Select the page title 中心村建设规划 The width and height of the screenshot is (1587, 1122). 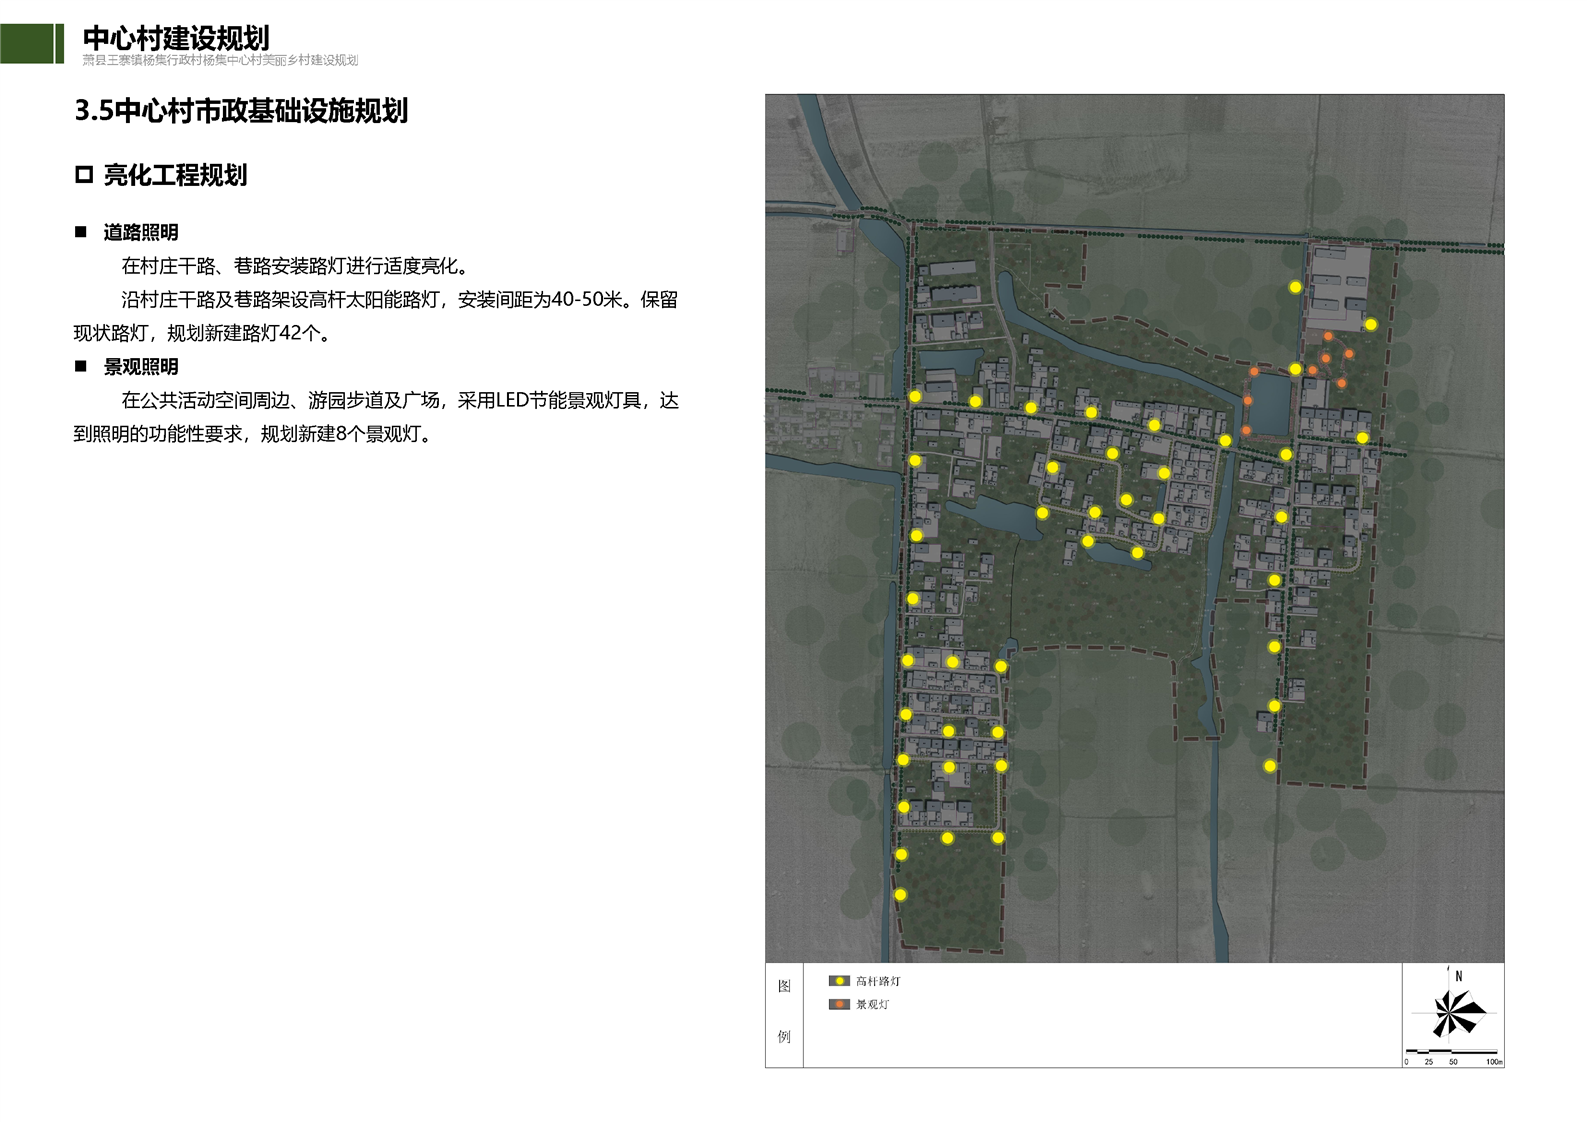pyautogui.click(x=176, y=38)
